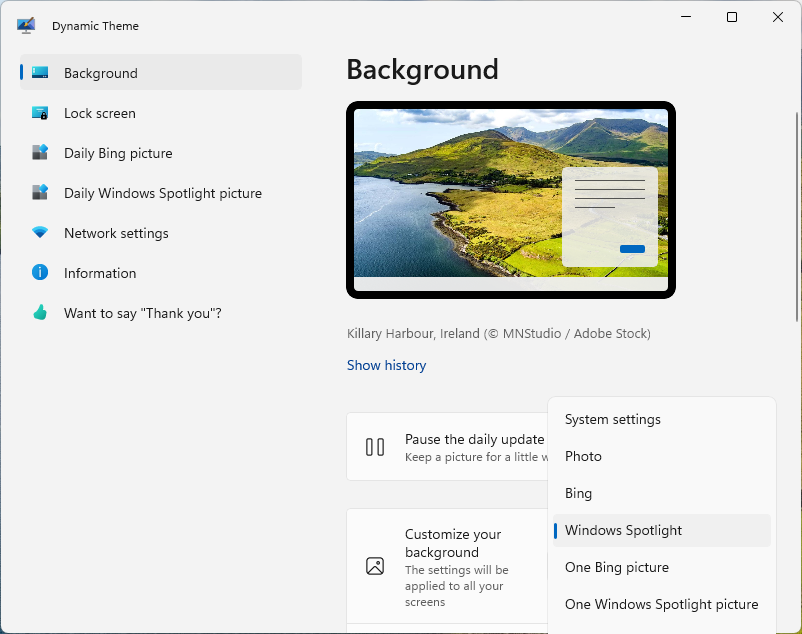Image resolution: width=802 pixels, height=634 pixels.
Task: Go to Lock screen settings
Action: [x=161, y=113]
